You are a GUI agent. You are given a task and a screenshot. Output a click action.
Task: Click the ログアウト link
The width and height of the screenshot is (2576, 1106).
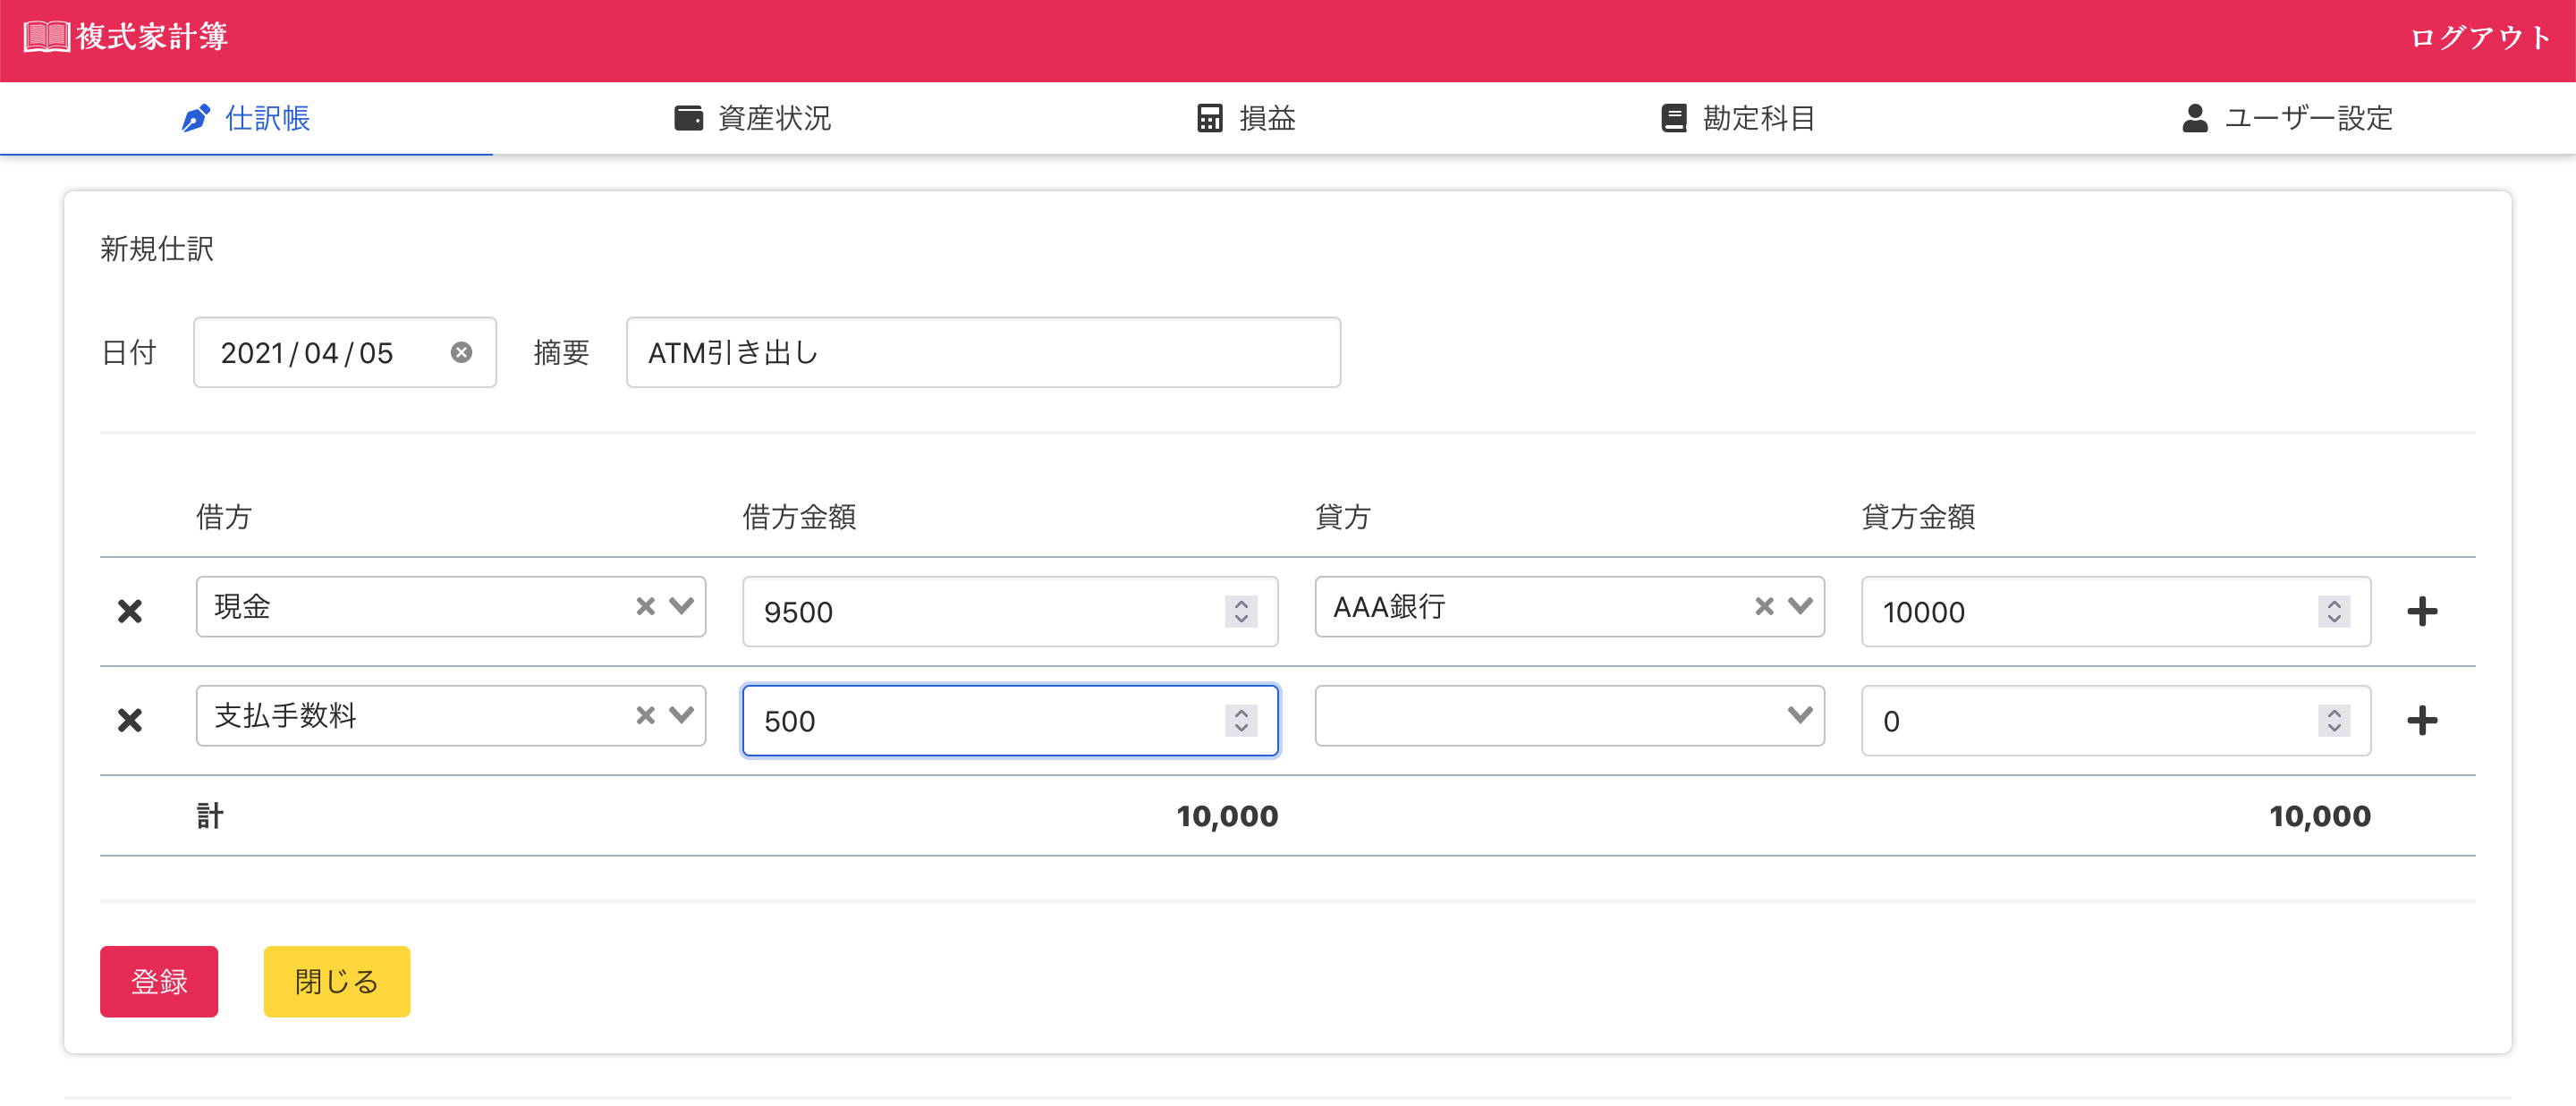pos(2479,37)
